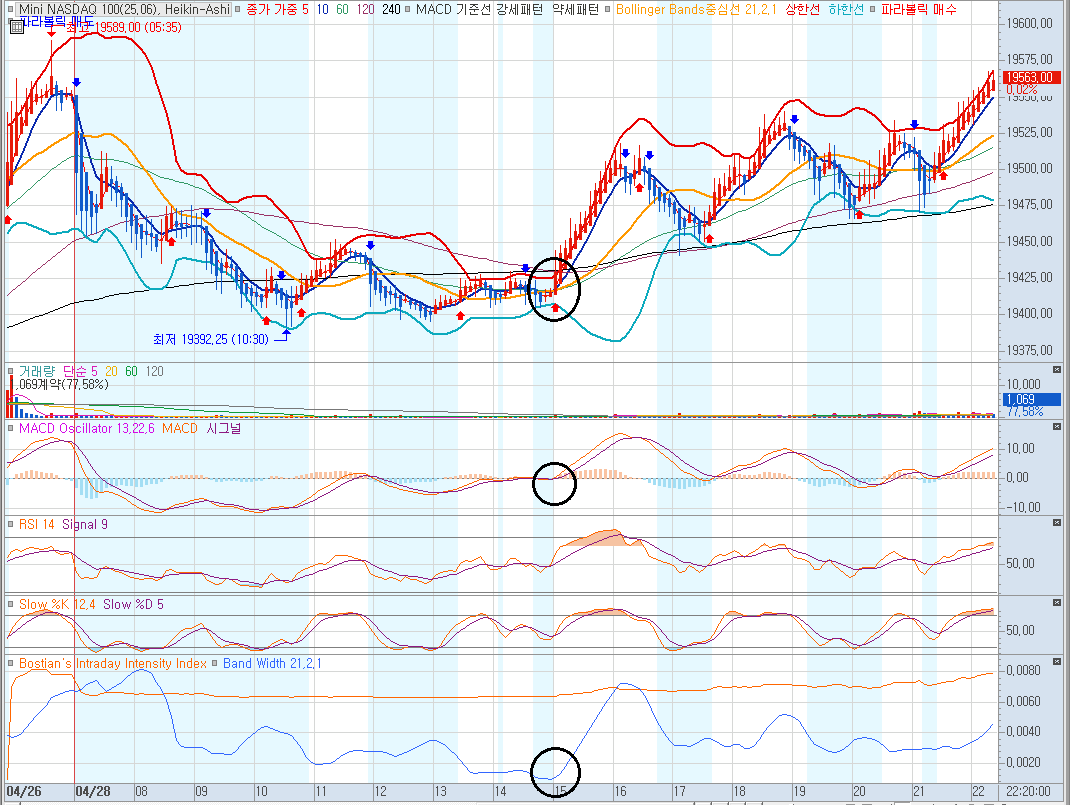Toggle the square marker before 거래량 indicator
The width and height of the screenshot is (1070, 805).
coord(10,371)
